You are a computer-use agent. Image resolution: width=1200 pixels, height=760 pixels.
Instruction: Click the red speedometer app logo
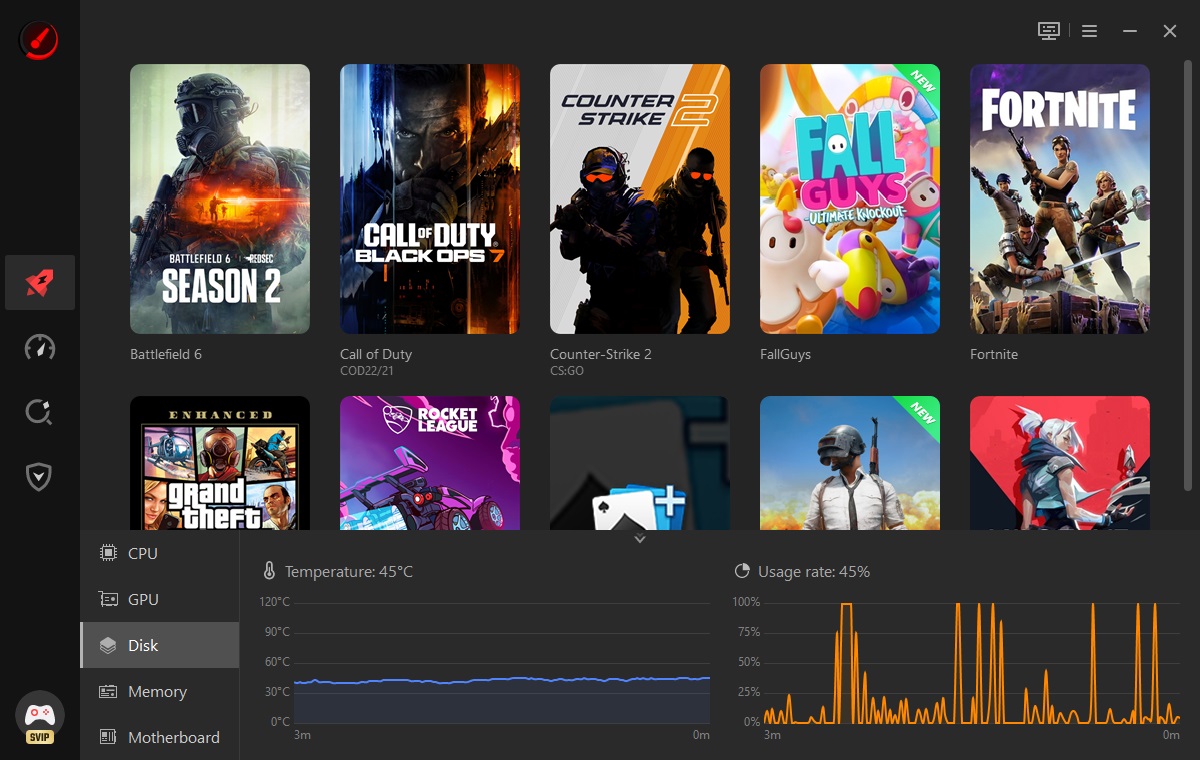click(x=39, y=40)
